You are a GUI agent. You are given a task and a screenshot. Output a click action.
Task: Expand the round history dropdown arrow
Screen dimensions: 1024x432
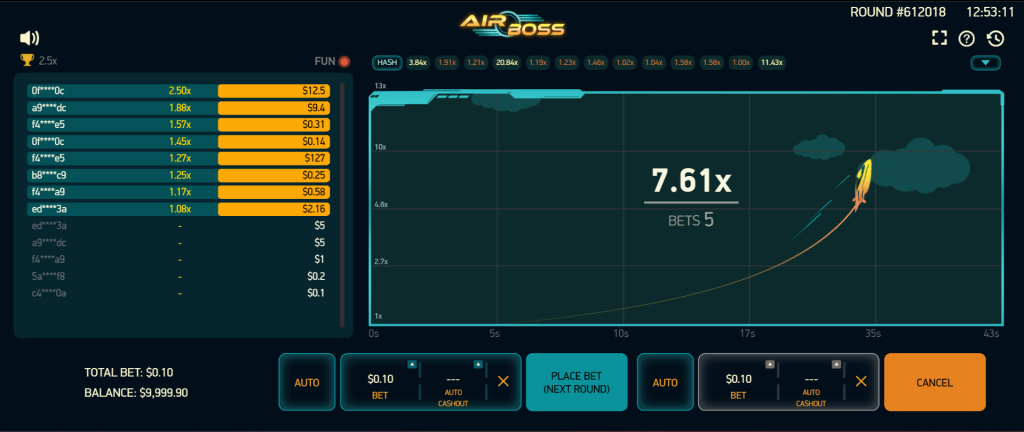tap(986, 63)
